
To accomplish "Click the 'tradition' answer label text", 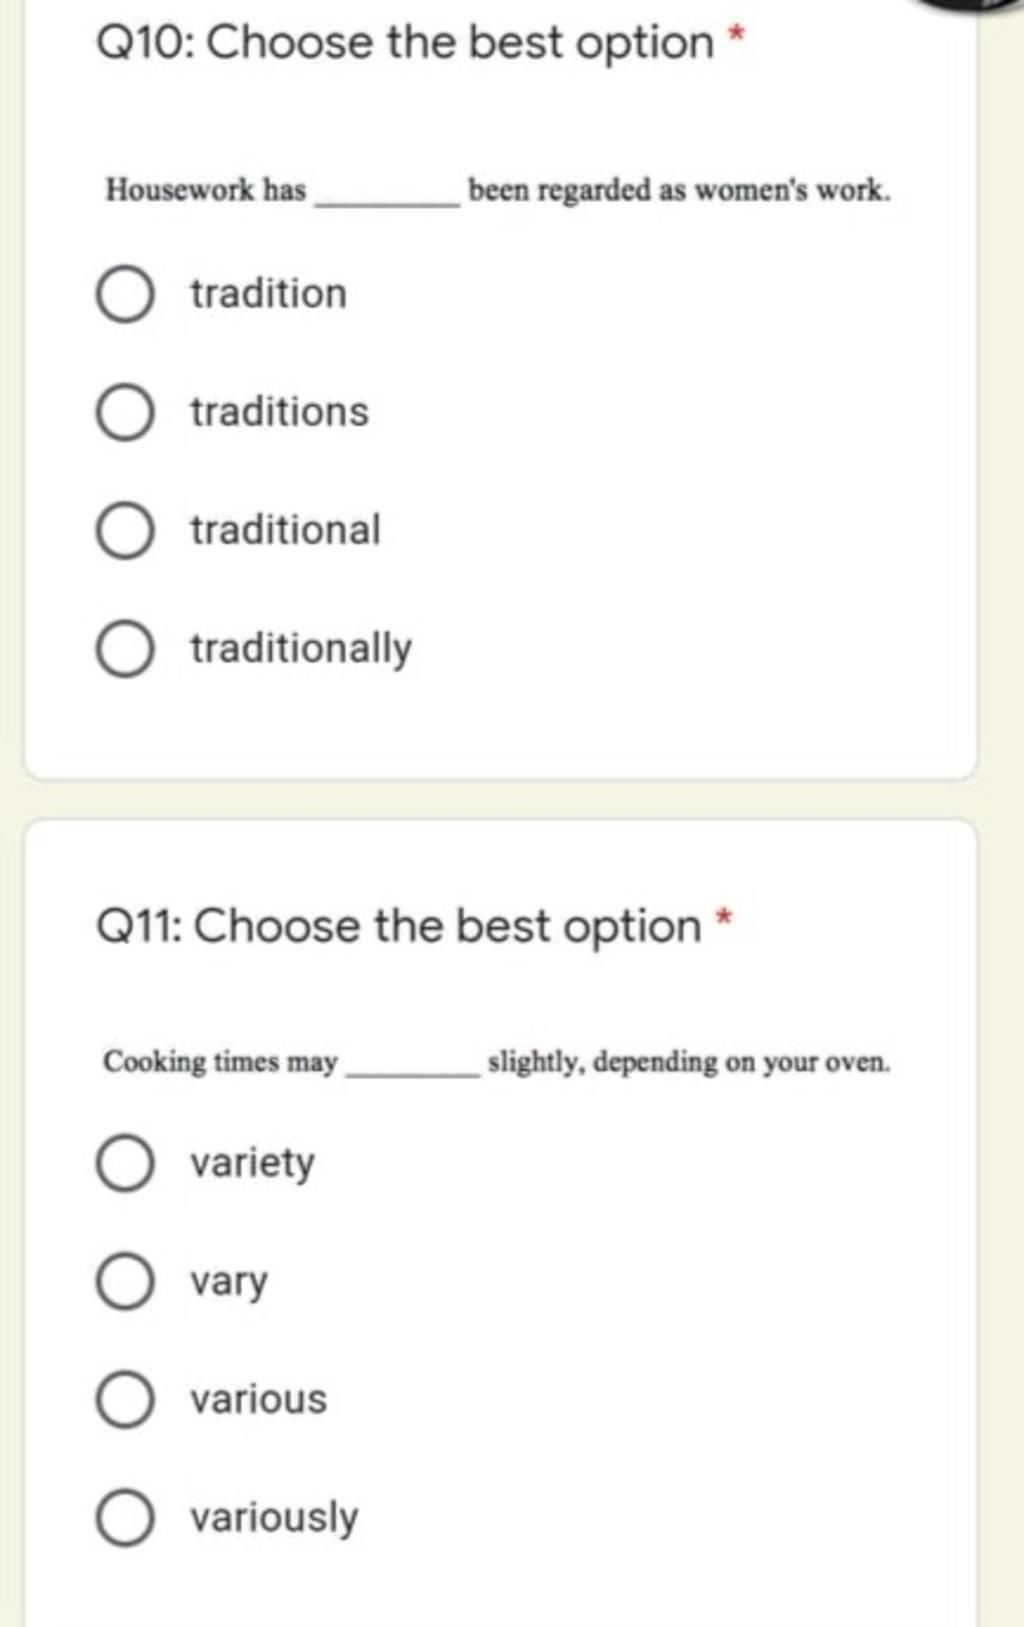I will coord(268,294).
